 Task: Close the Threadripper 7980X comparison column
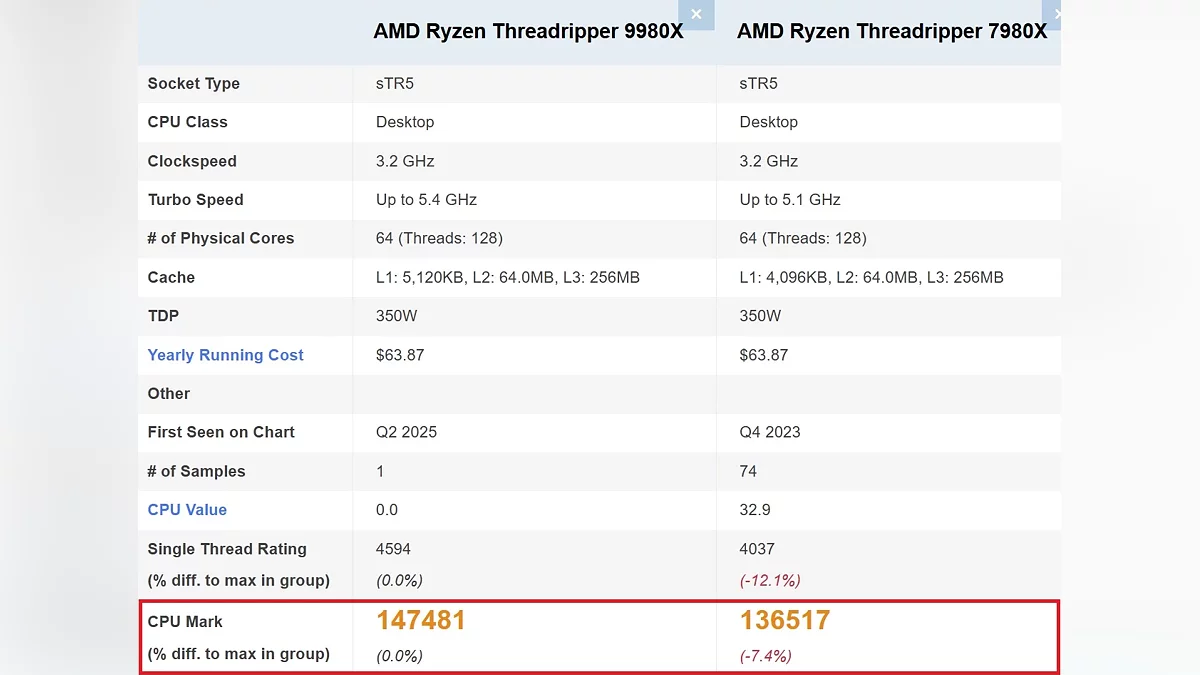(x=1054, y=14)
